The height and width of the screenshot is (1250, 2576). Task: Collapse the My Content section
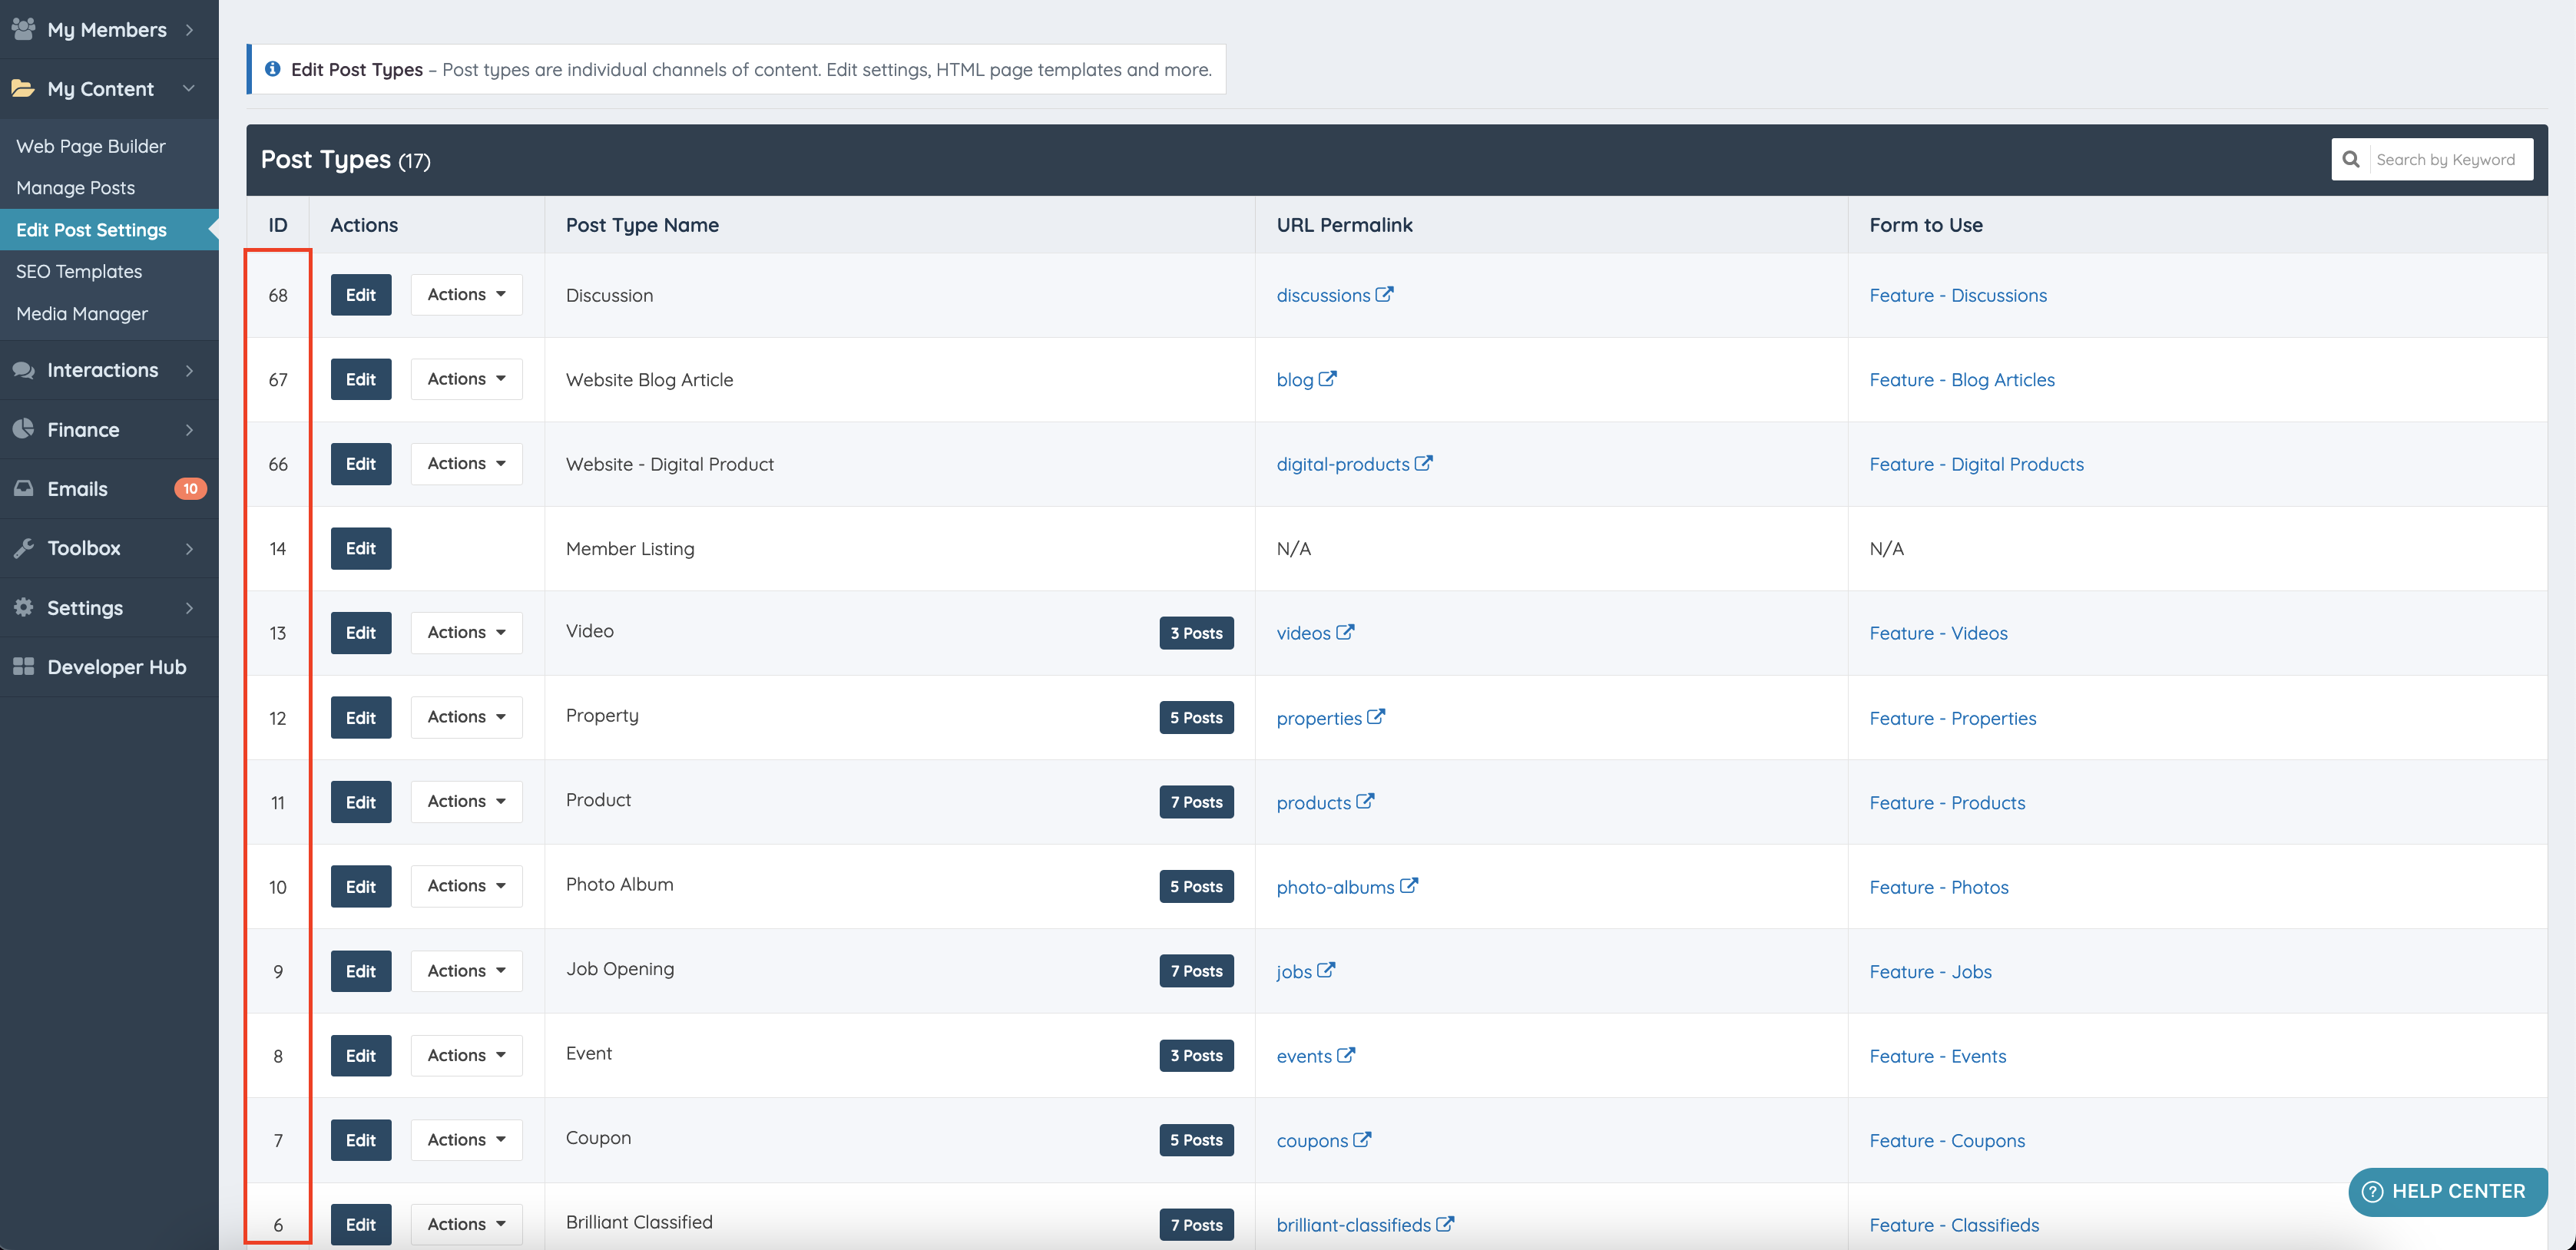point(190,89)
